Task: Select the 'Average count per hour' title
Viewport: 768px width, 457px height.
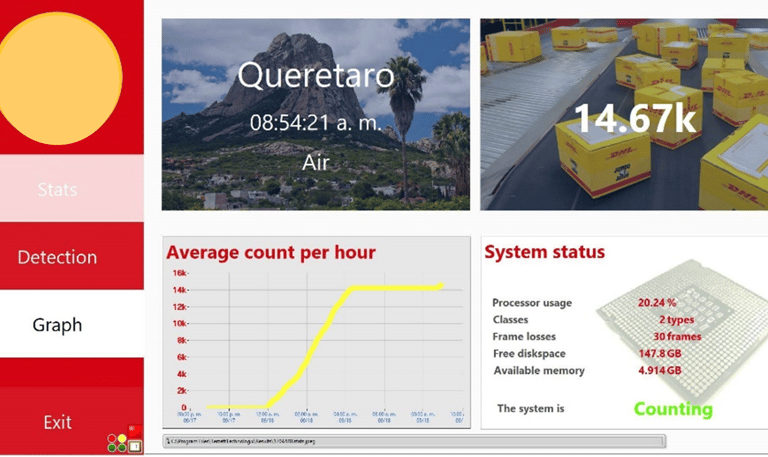Action: click(271, 252)
